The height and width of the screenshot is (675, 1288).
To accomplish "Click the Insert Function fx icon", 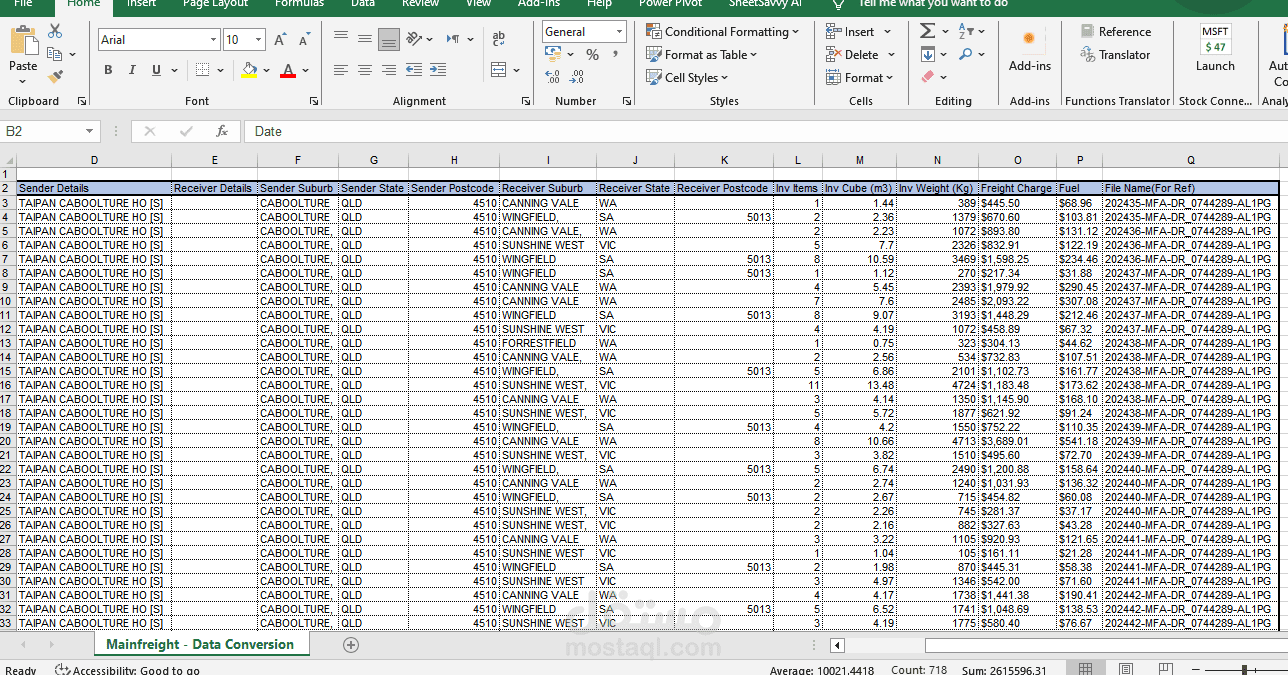I will [x=222, y=131].
